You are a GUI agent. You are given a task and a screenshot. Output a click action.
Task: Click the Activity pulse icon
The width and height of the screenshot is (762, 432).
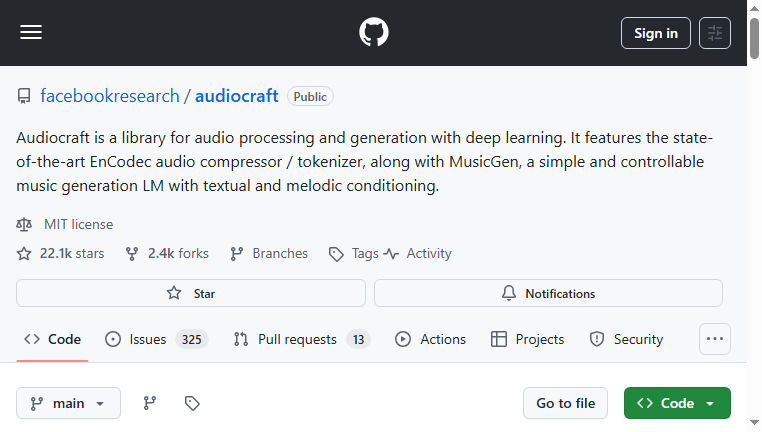[391, 254]
